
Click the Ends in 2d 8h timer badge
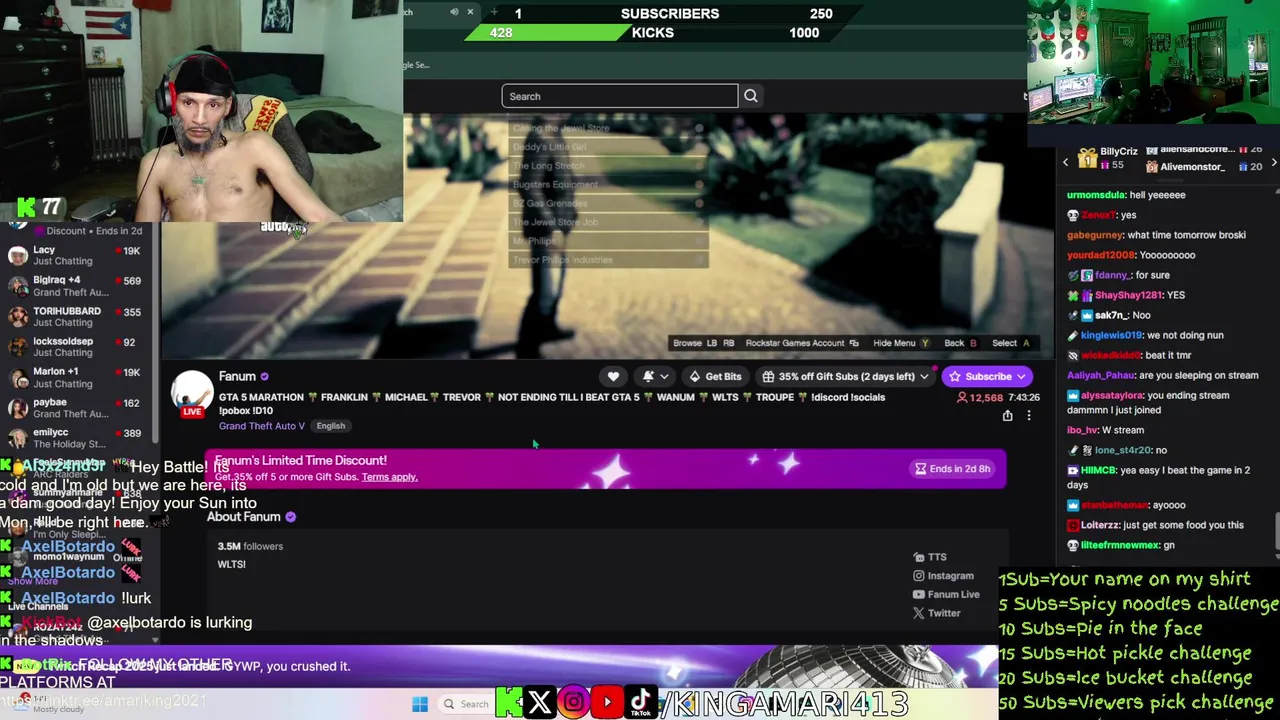pyautogui.click(x=953, y=468)
